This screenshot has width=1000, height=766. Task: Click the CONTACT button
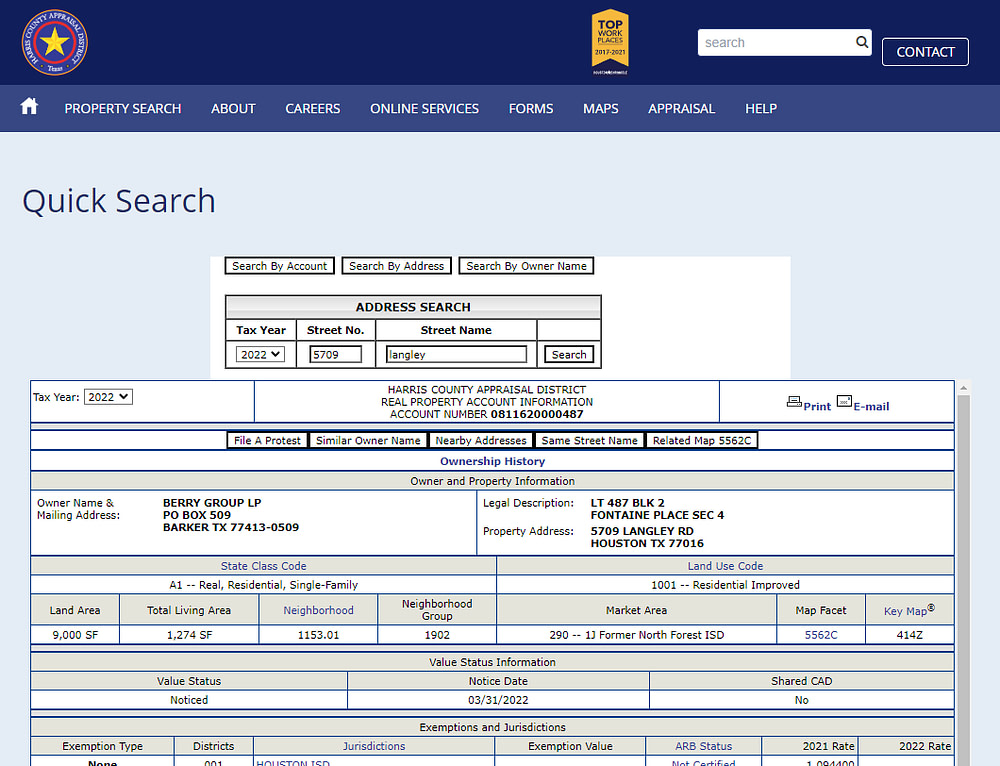pyautogui.click(x=925, y=52)
